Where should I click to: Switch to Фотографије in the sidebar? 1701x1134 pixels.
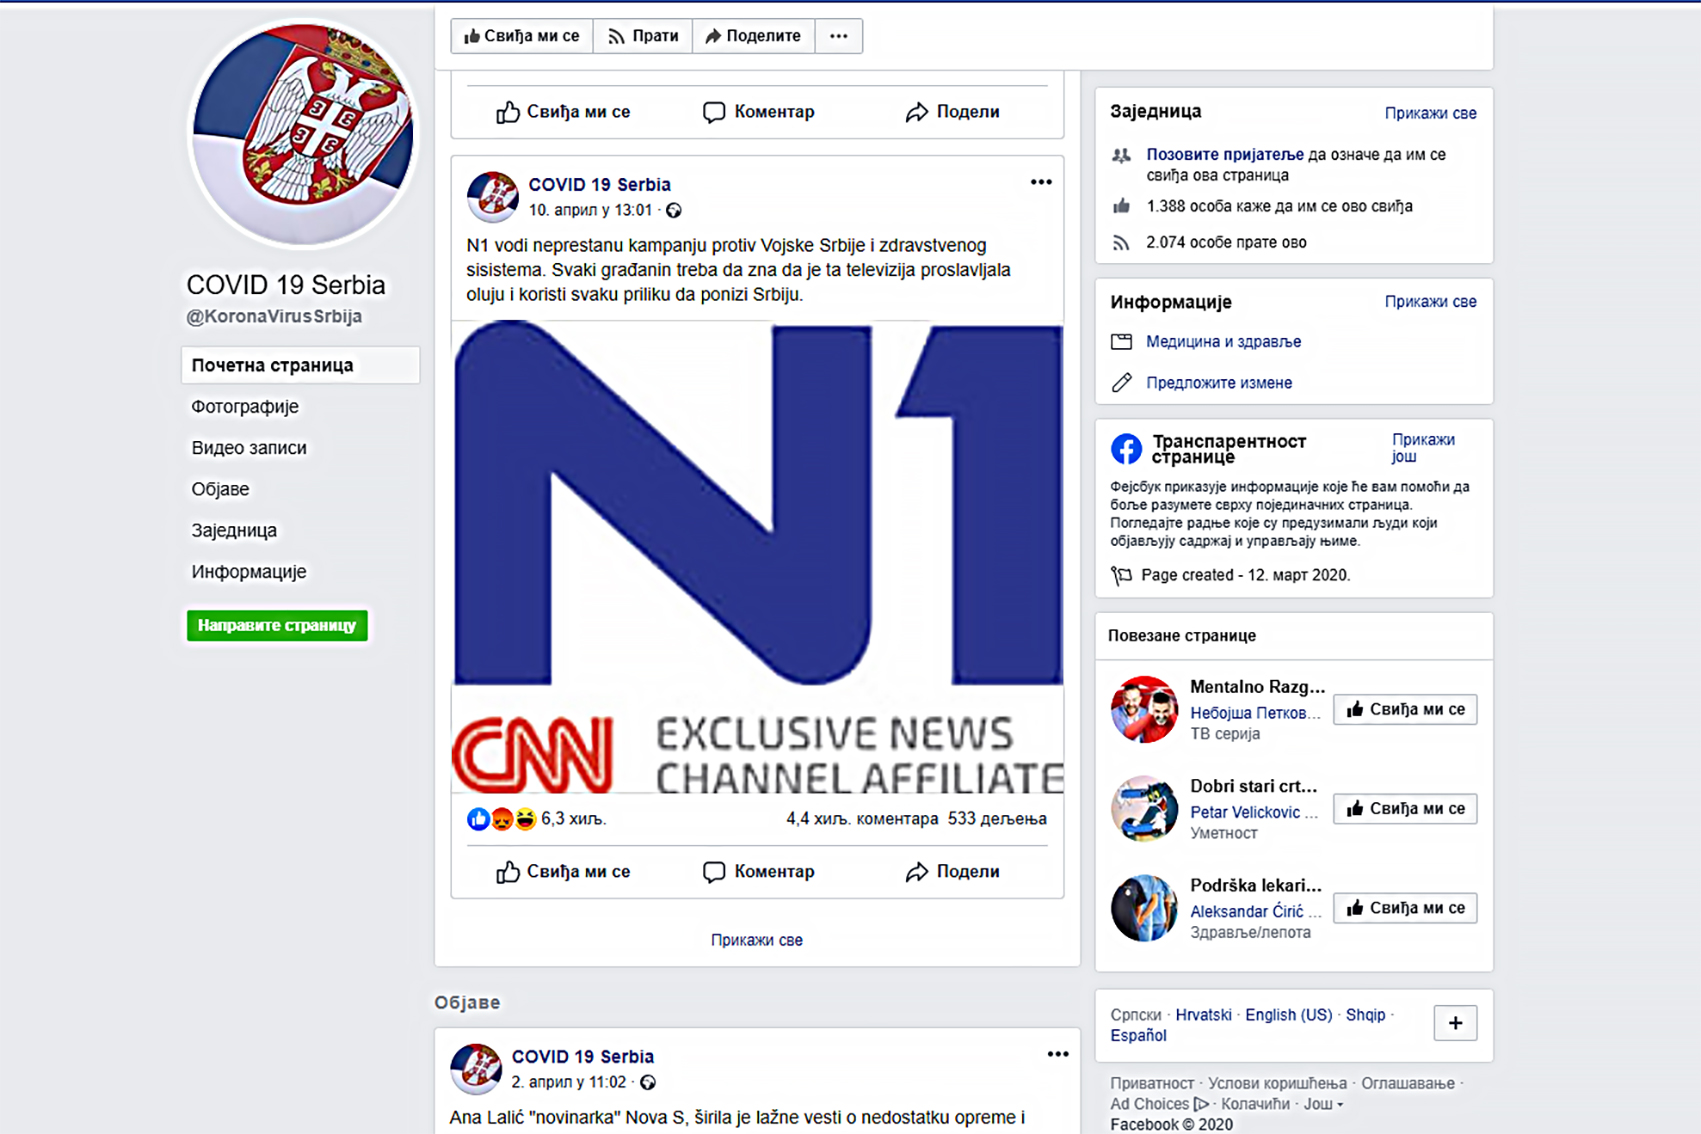pos(244,407)
